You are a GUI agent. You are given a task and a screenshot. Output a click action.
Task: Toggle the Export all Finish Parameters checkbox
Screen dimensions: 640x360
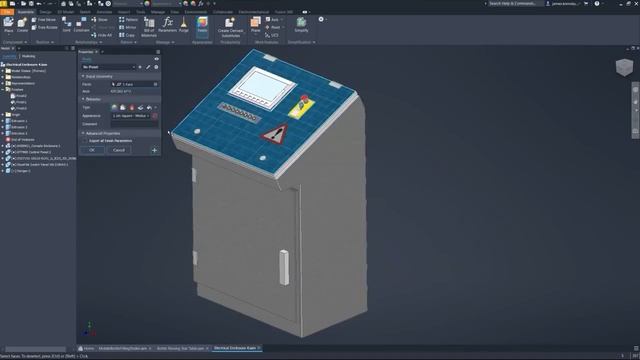[85, 140]
